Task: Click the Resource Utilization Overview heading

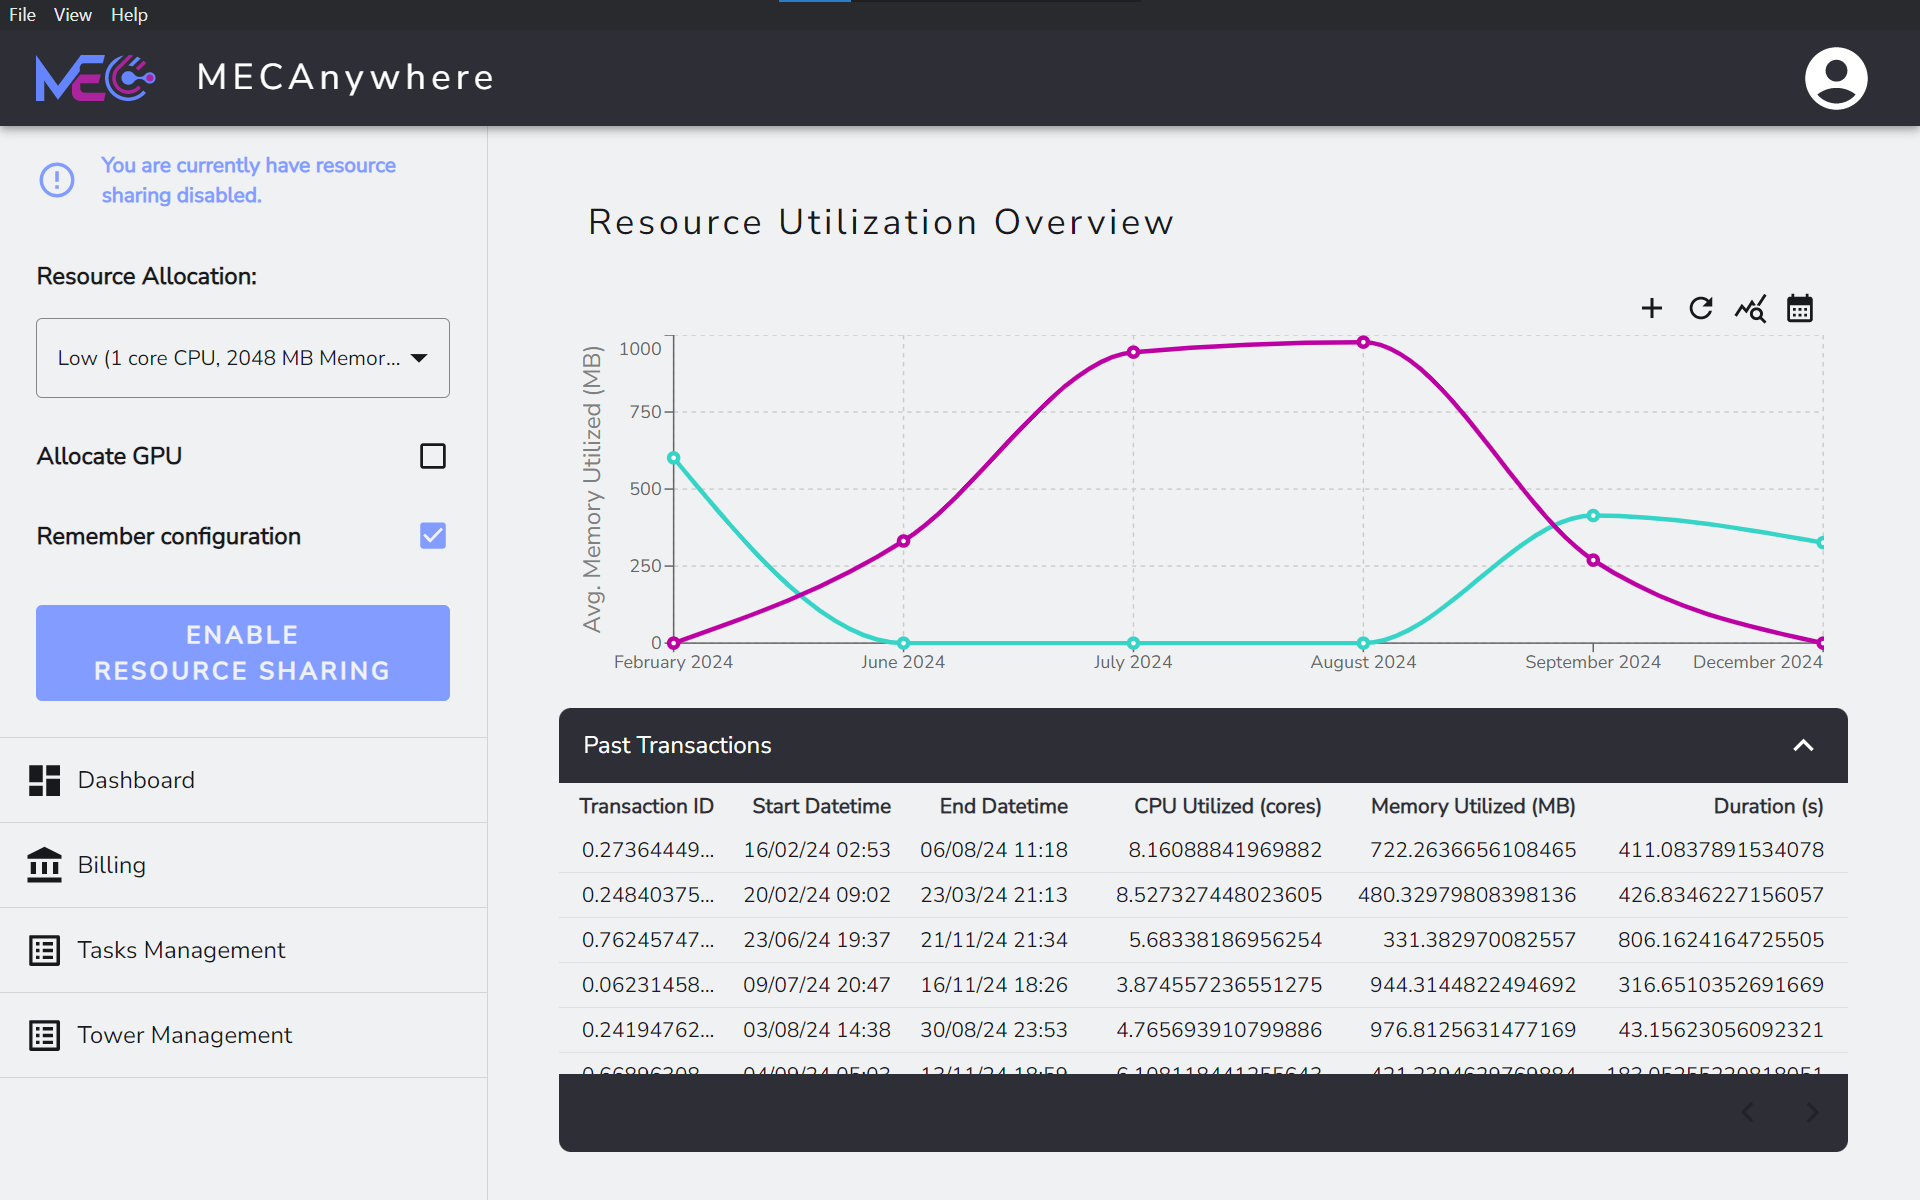Action: pyautogui.click(x=881, y=222)
